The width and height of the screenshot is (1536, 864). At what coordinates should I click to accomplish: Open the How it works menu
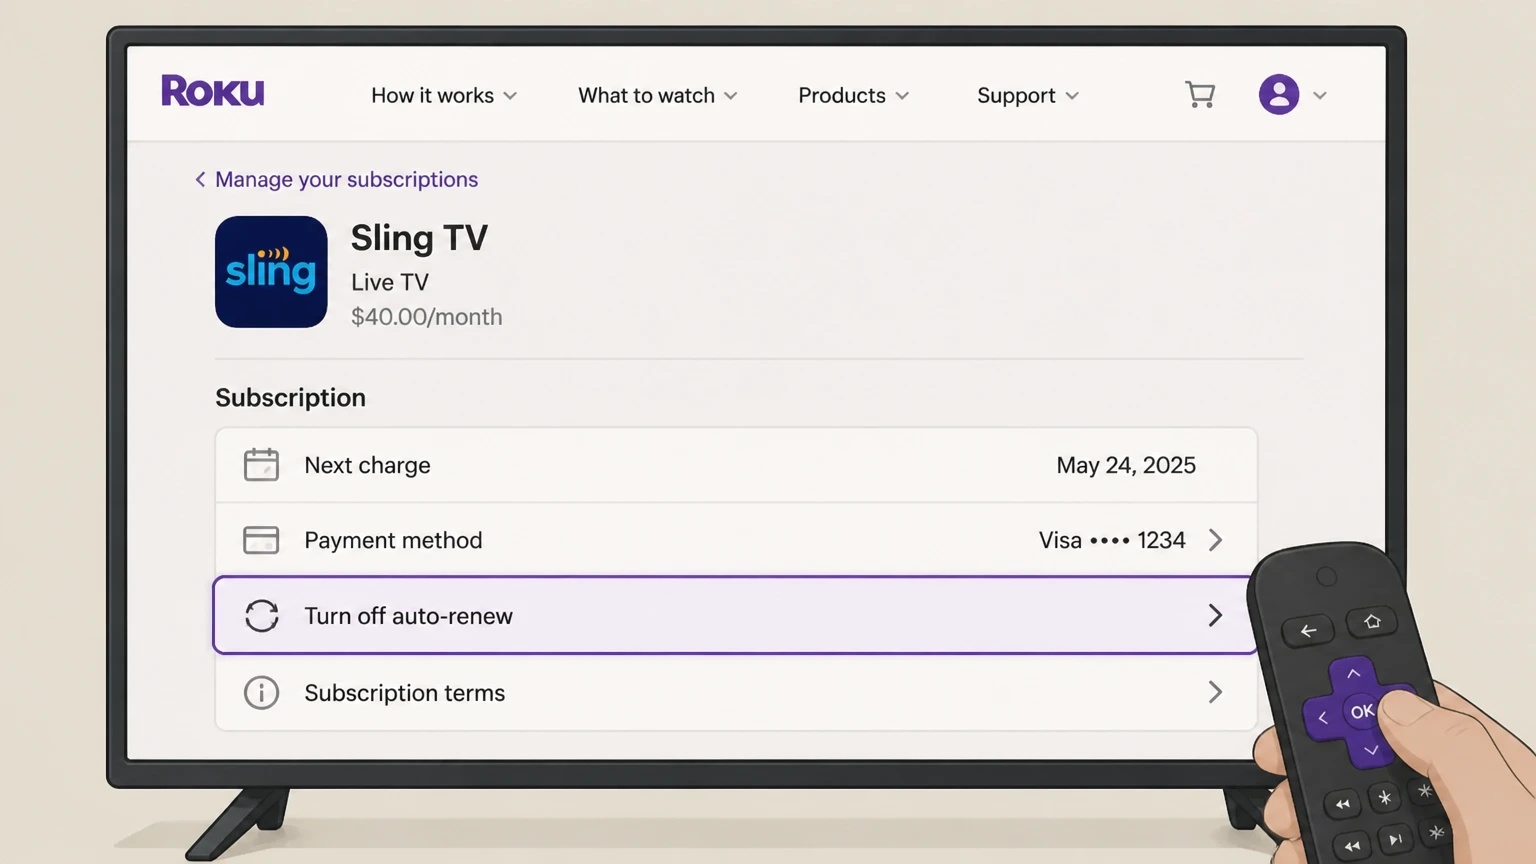click(x=444, y=96)
